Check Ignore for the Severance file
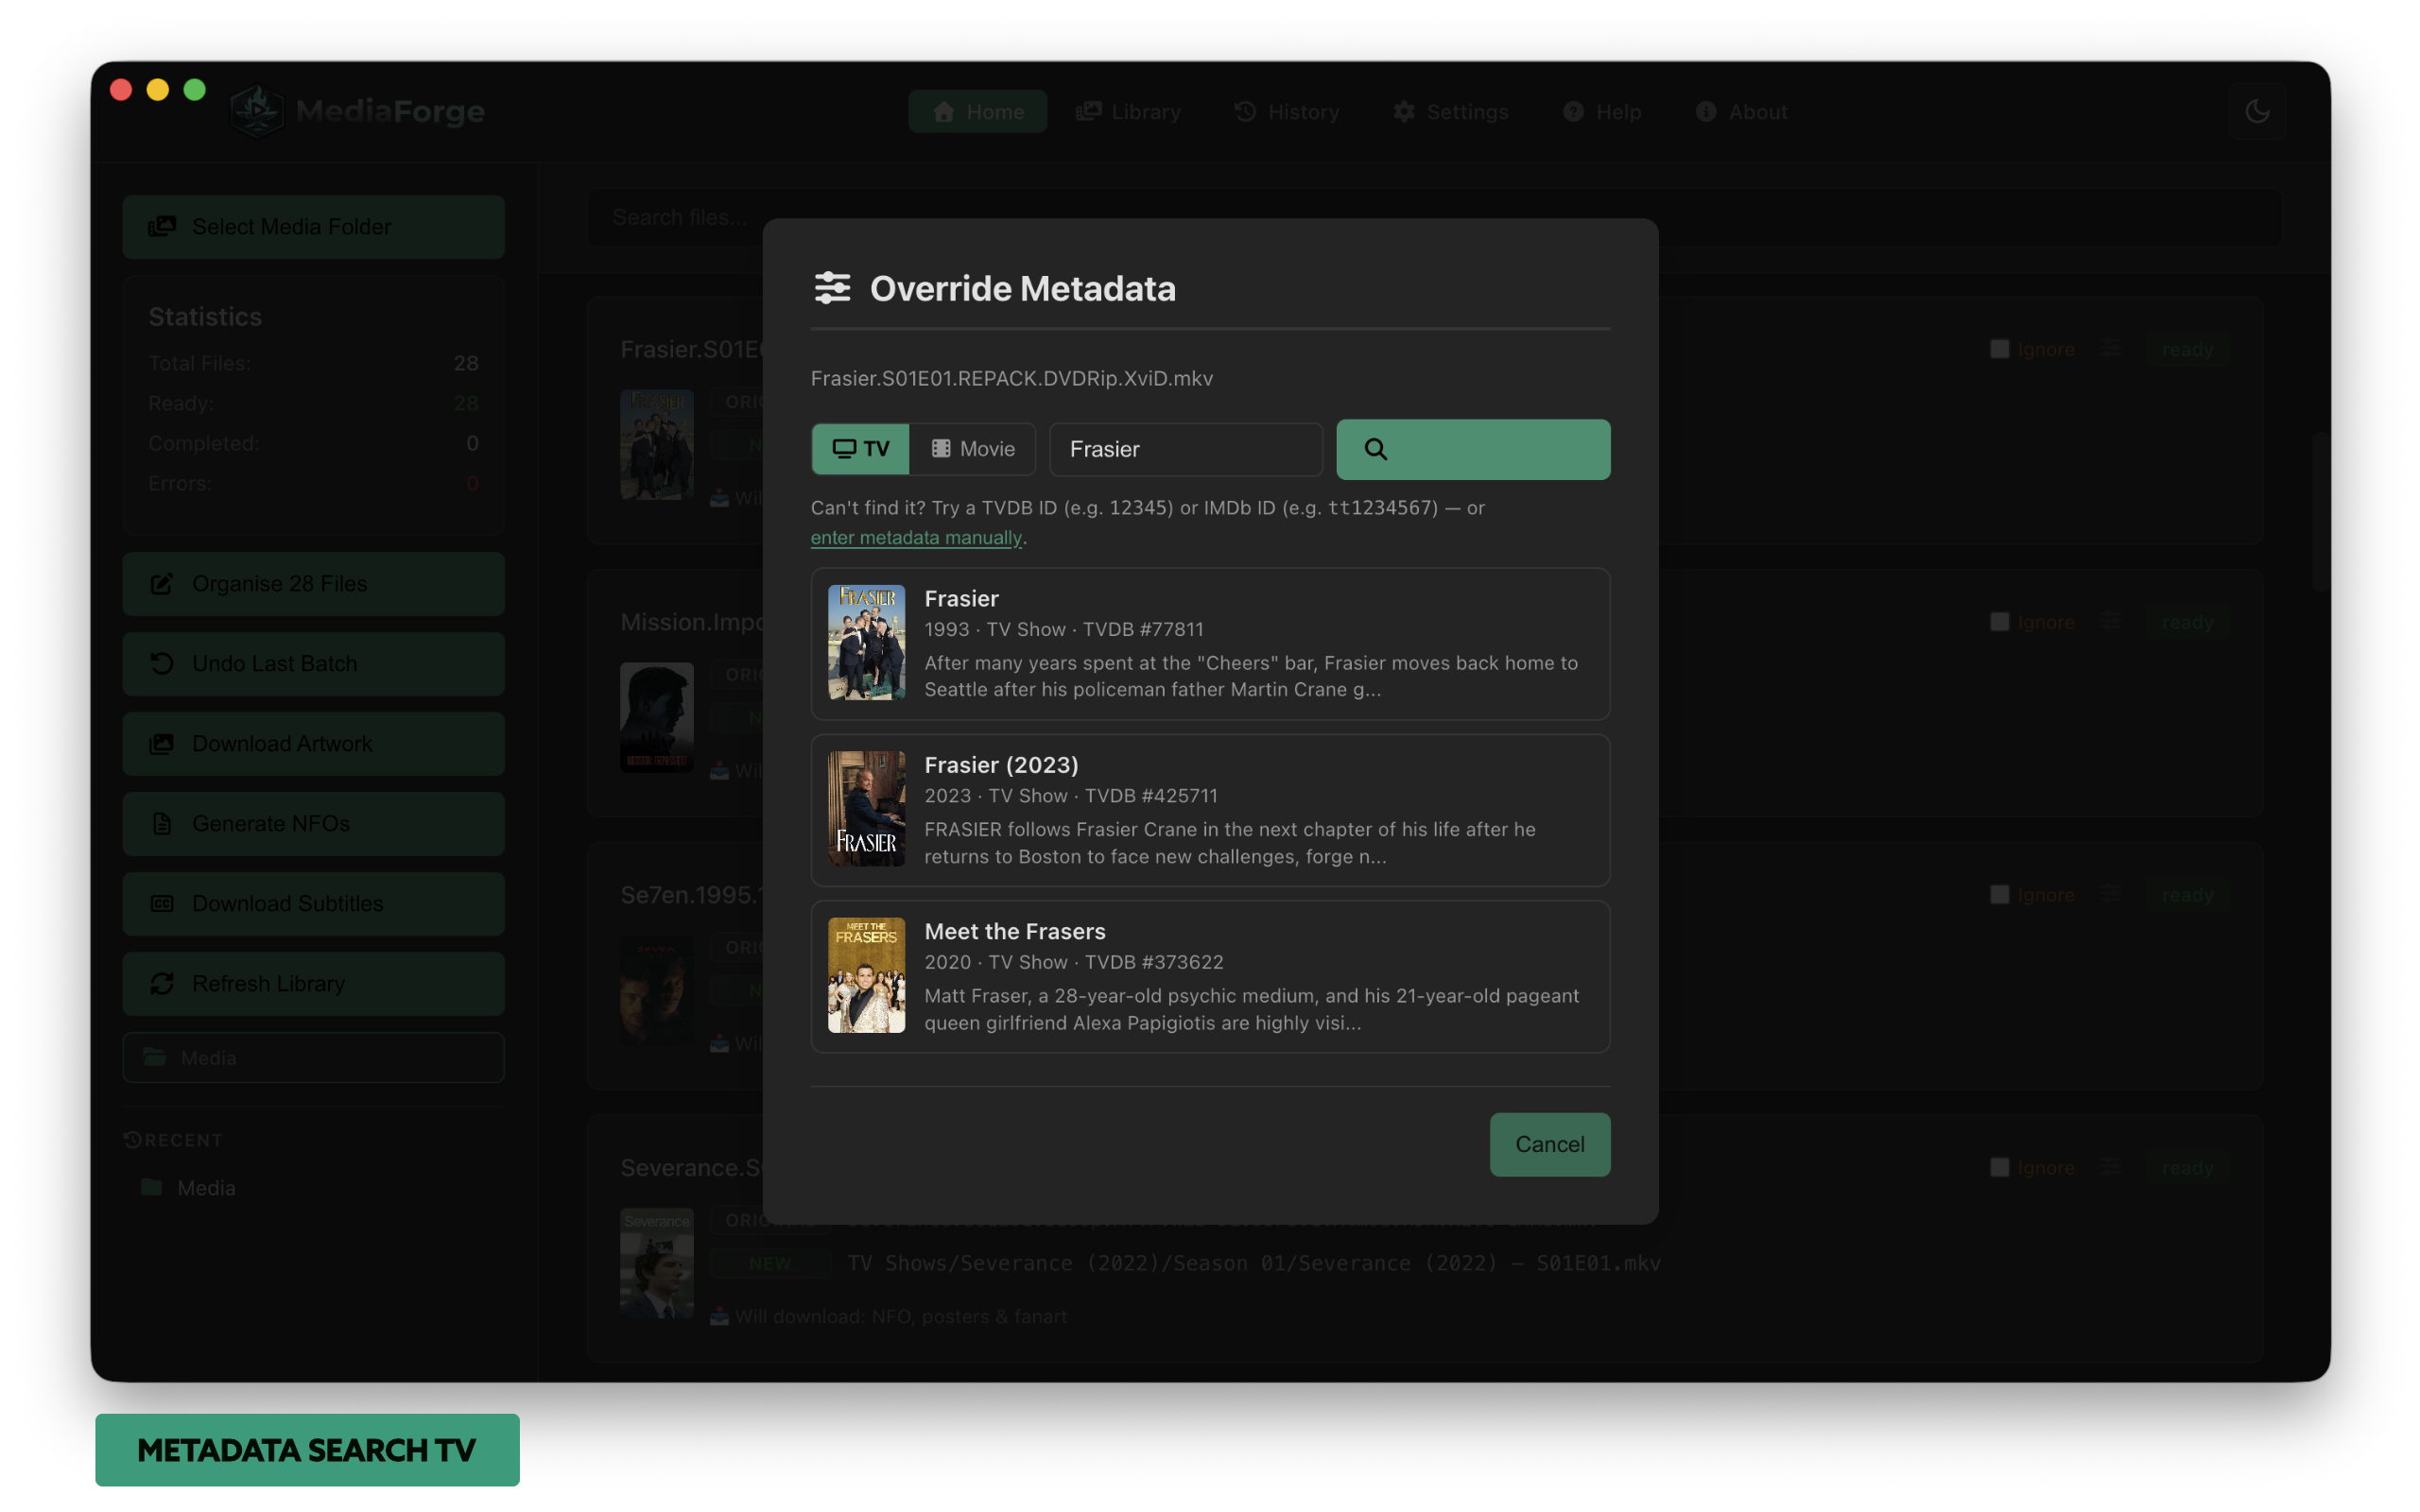 (x=1998, y=1167)
